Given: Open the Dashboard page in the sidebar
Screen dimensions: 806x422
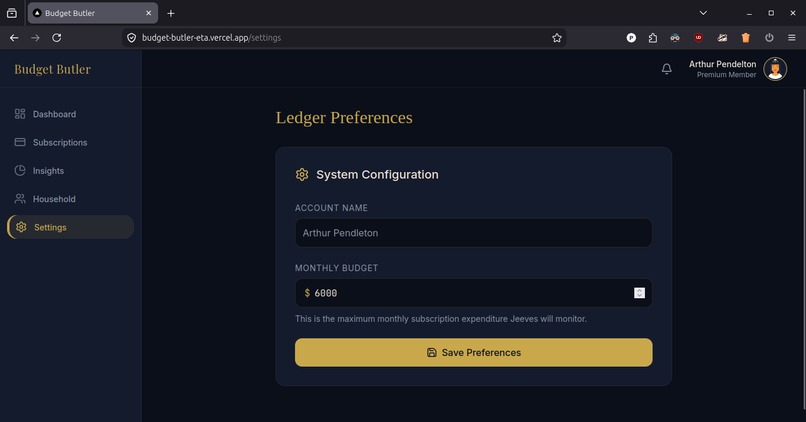Looking at the screenshot, I should point(70,114).
